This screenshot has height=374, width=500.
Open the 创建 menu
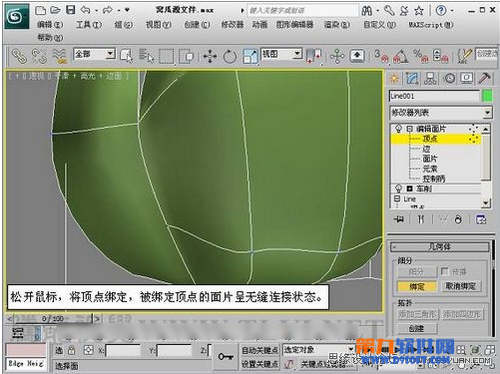(197, 25)
